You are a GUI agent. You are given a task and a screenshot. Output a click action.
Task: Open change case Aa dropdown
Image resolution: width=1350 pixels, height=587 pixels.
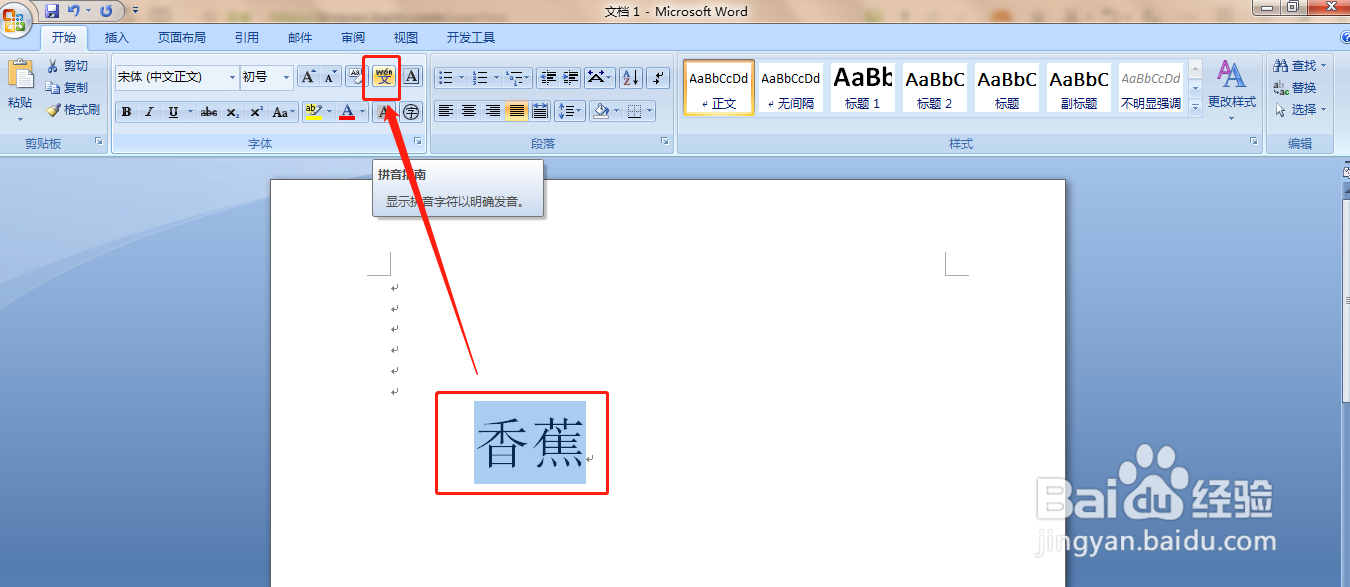pos(285,112)
